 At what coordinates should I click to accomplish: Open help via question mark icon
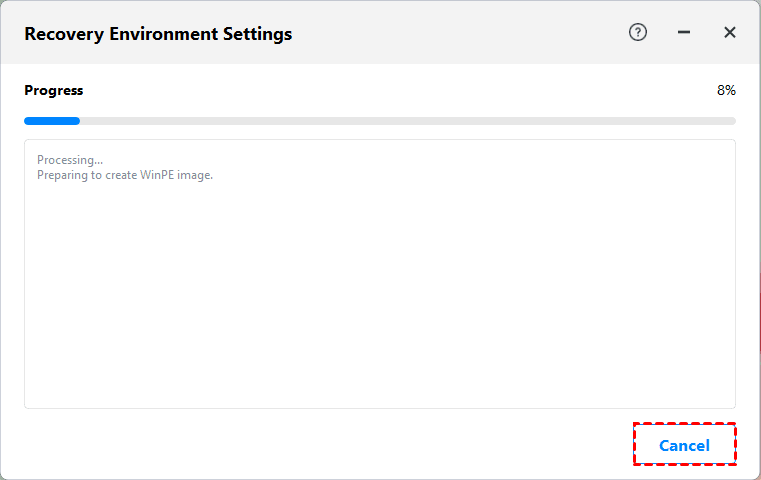(x=638, y=32)
